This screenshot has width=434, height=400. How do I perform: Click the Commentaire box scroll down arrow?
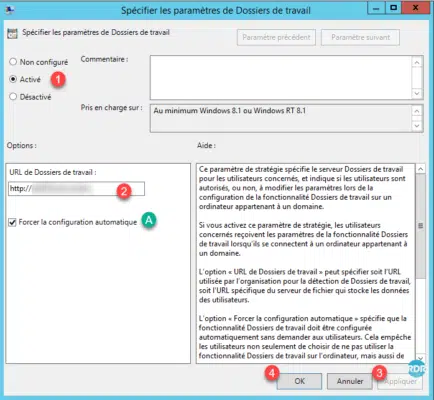(x=417, y=93)
